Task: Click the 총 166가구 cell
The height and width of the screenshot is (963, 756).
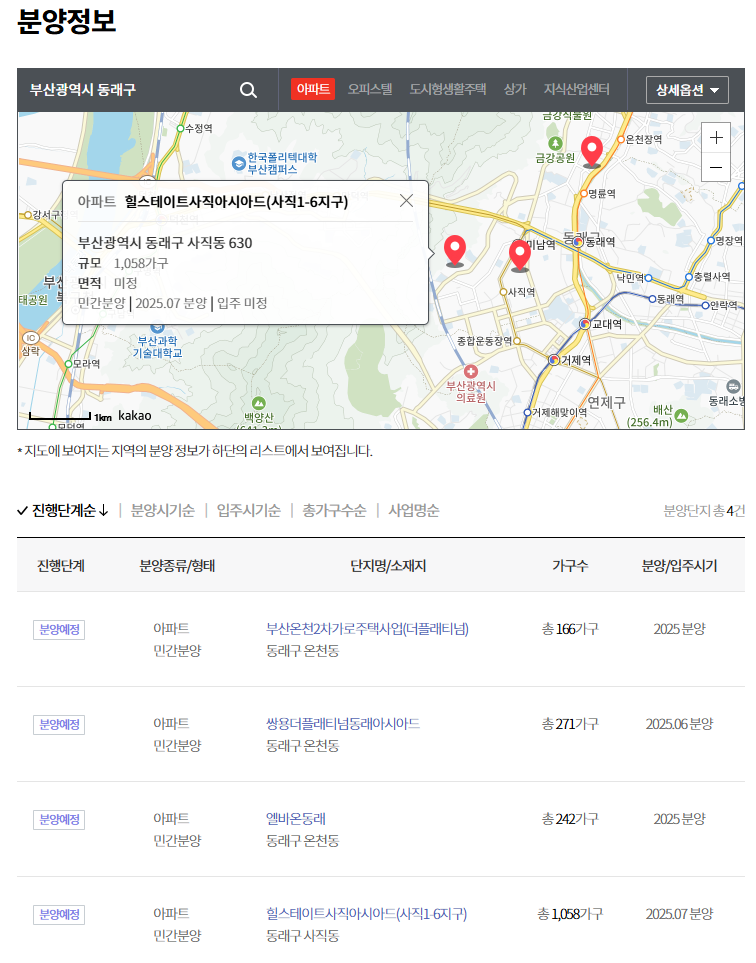Action: pos(570,629)
